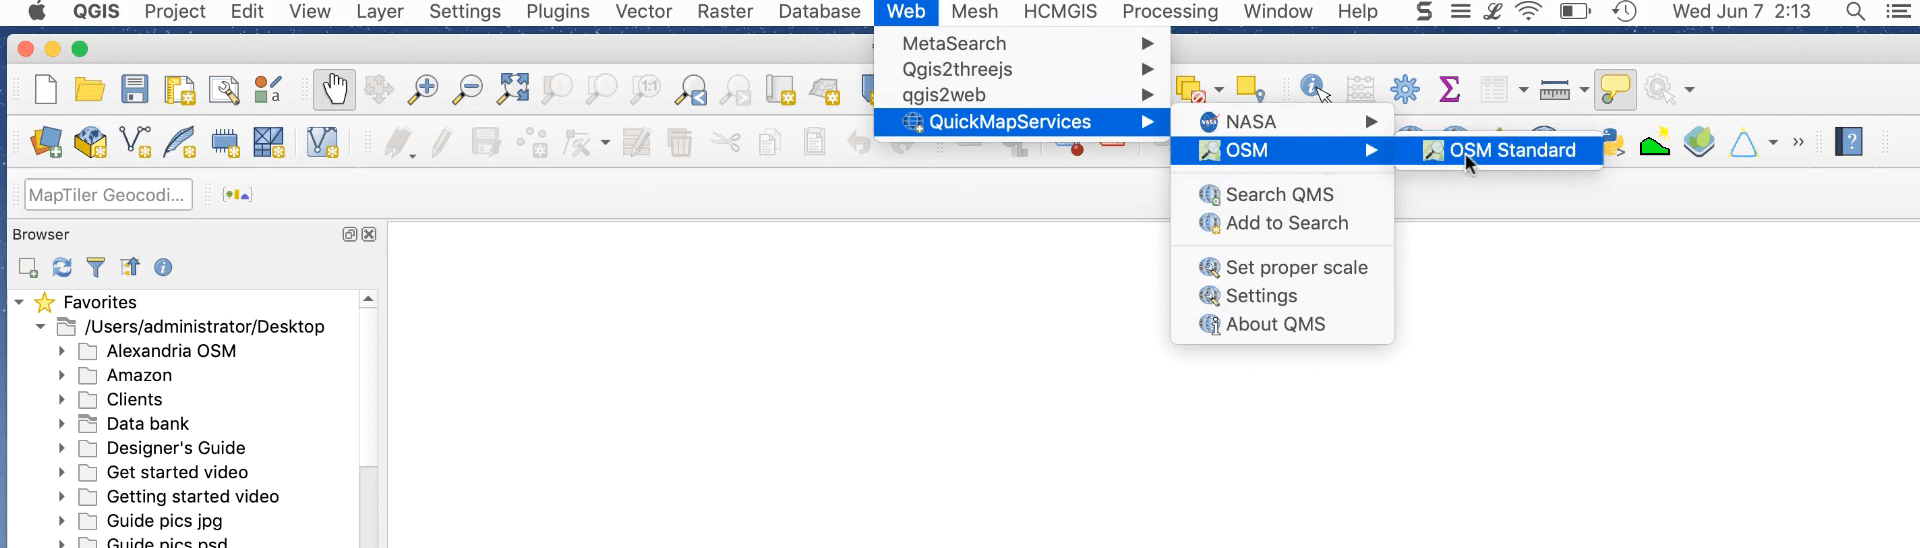
Task: Open the NASA submenu
Action: 1282,122
